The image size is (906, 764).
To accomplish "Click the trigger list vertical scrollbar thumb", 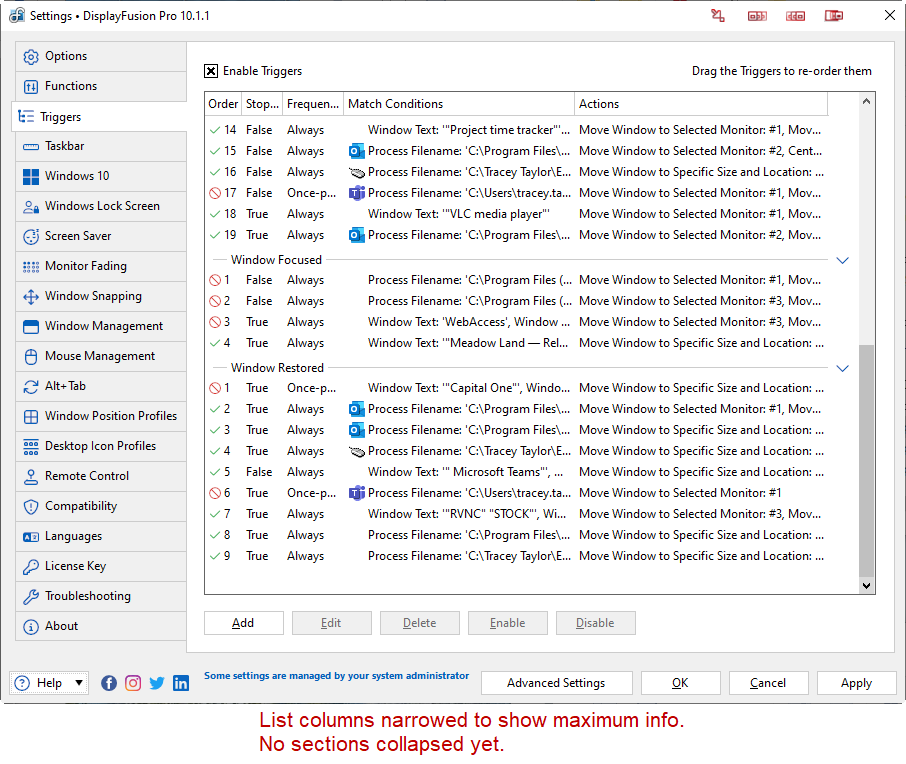I will coord(866,460).
